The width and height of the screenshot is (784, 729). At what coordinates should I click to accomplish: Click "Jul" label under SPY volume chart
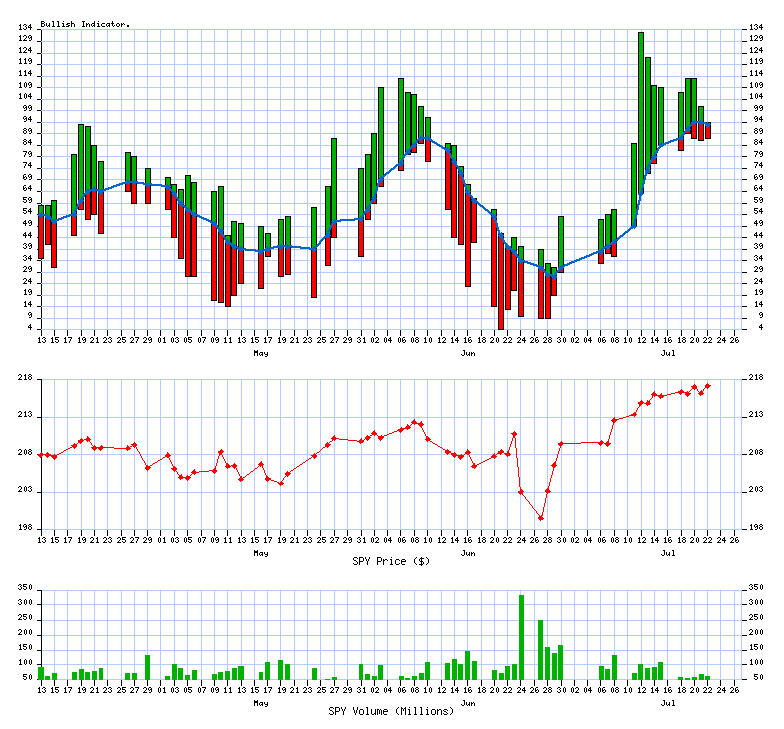click(x=668, y=703)
